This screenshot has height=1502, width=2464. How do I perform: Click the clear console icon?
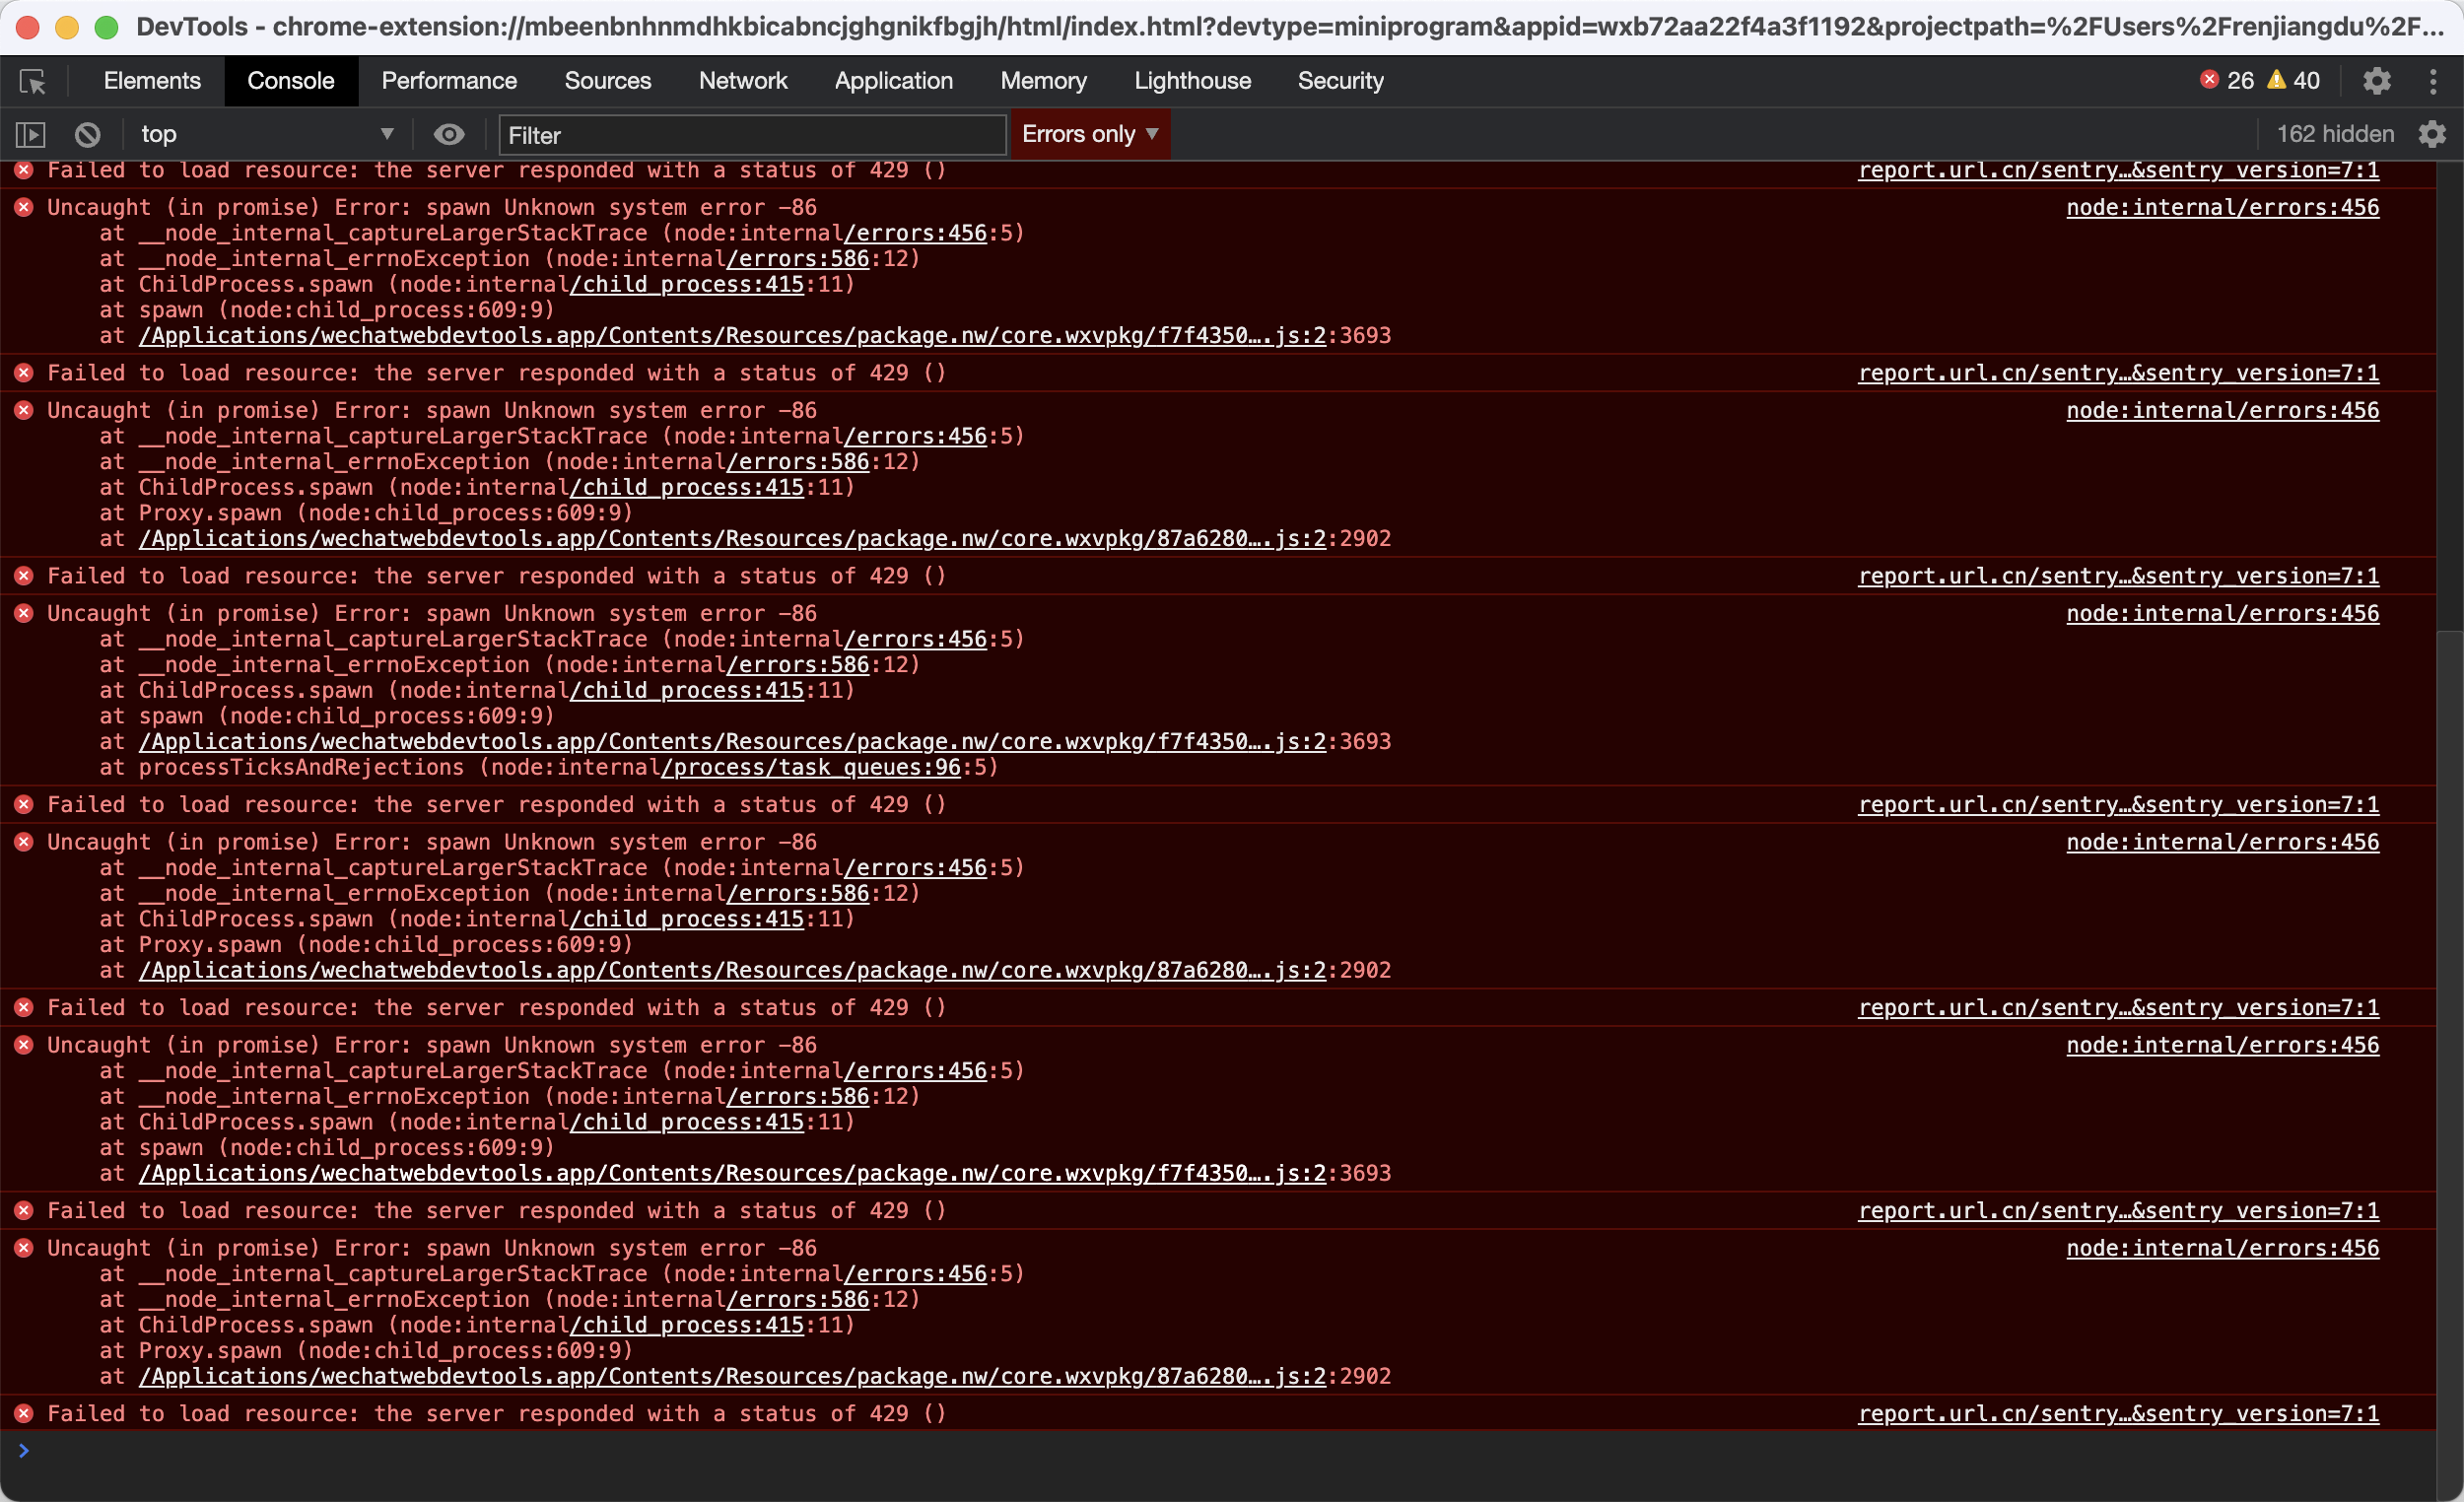coord(88,134)
